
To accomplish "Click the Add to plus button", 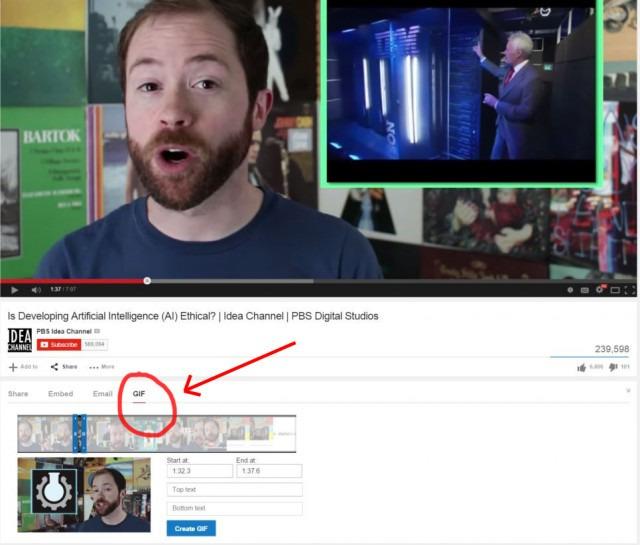I will (23, 367).
